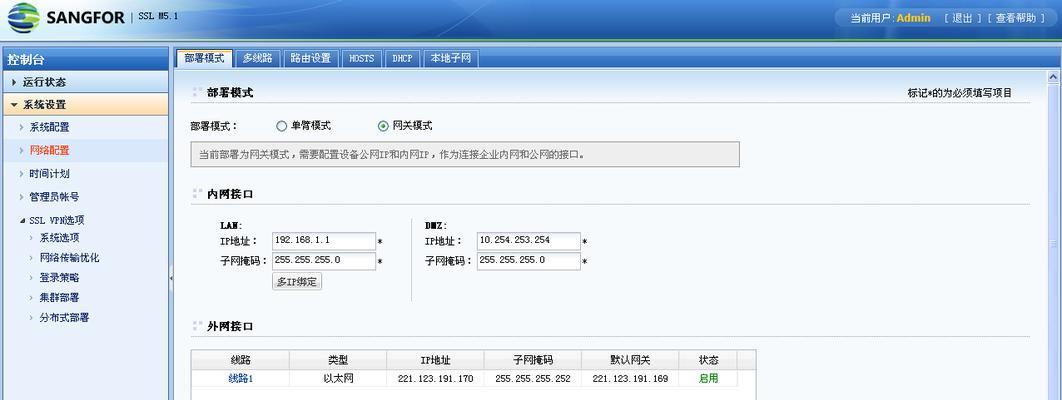Switch to the 路由设置 tab
Viewport: 1062px width, 400px height.
tap(310, 58)
